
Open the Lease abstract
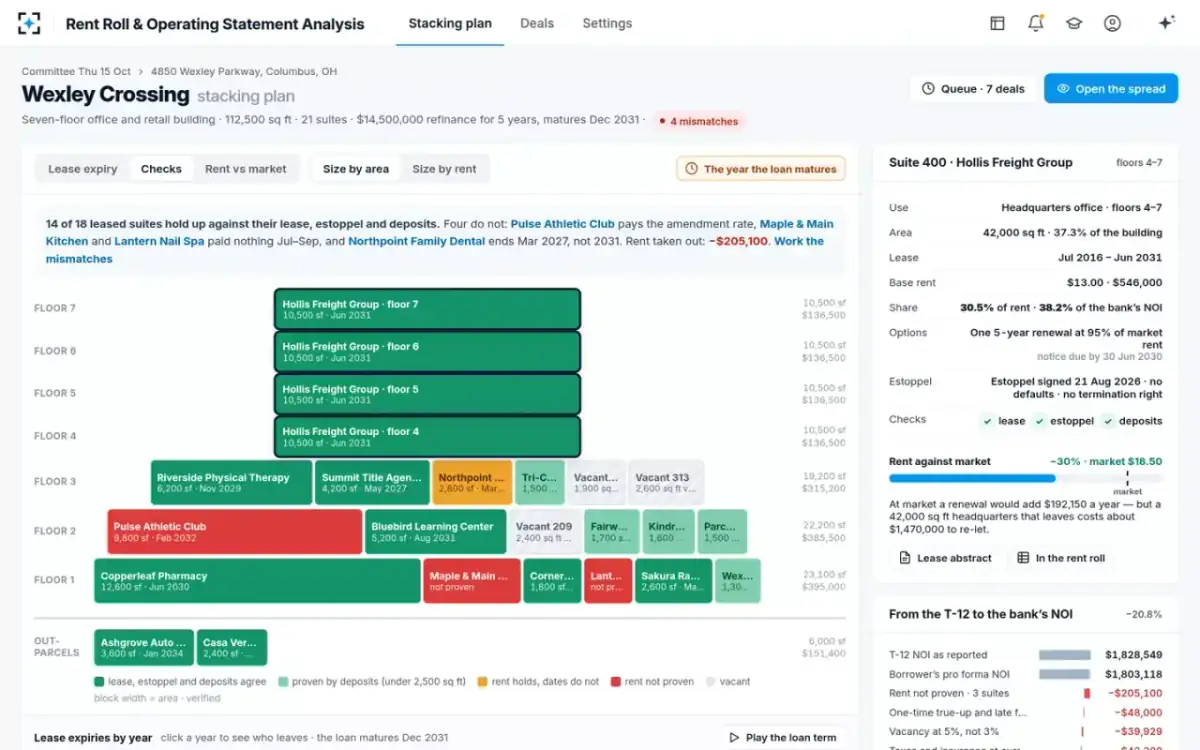pos(945,558)
